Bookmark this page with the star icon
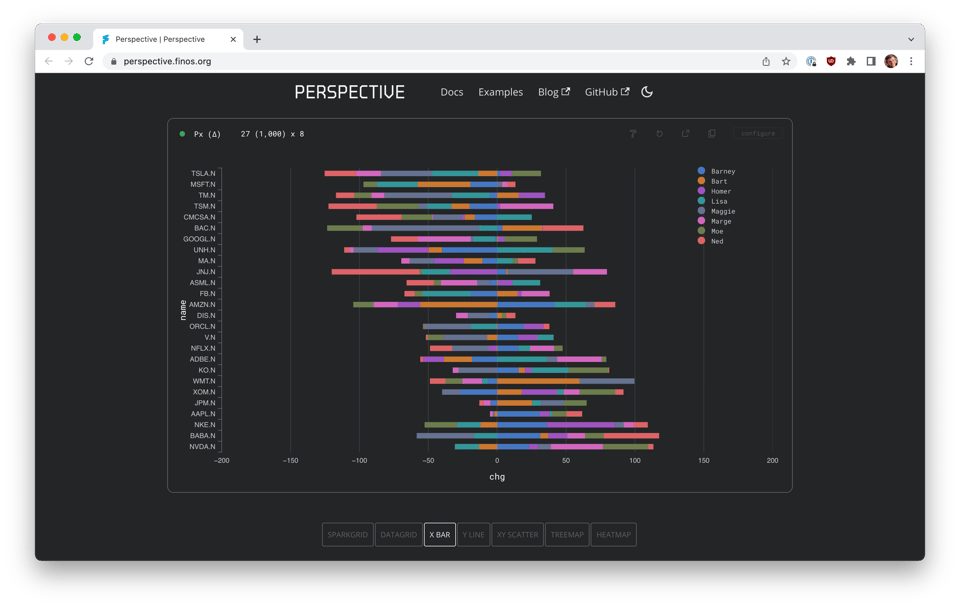 point(786,61)
